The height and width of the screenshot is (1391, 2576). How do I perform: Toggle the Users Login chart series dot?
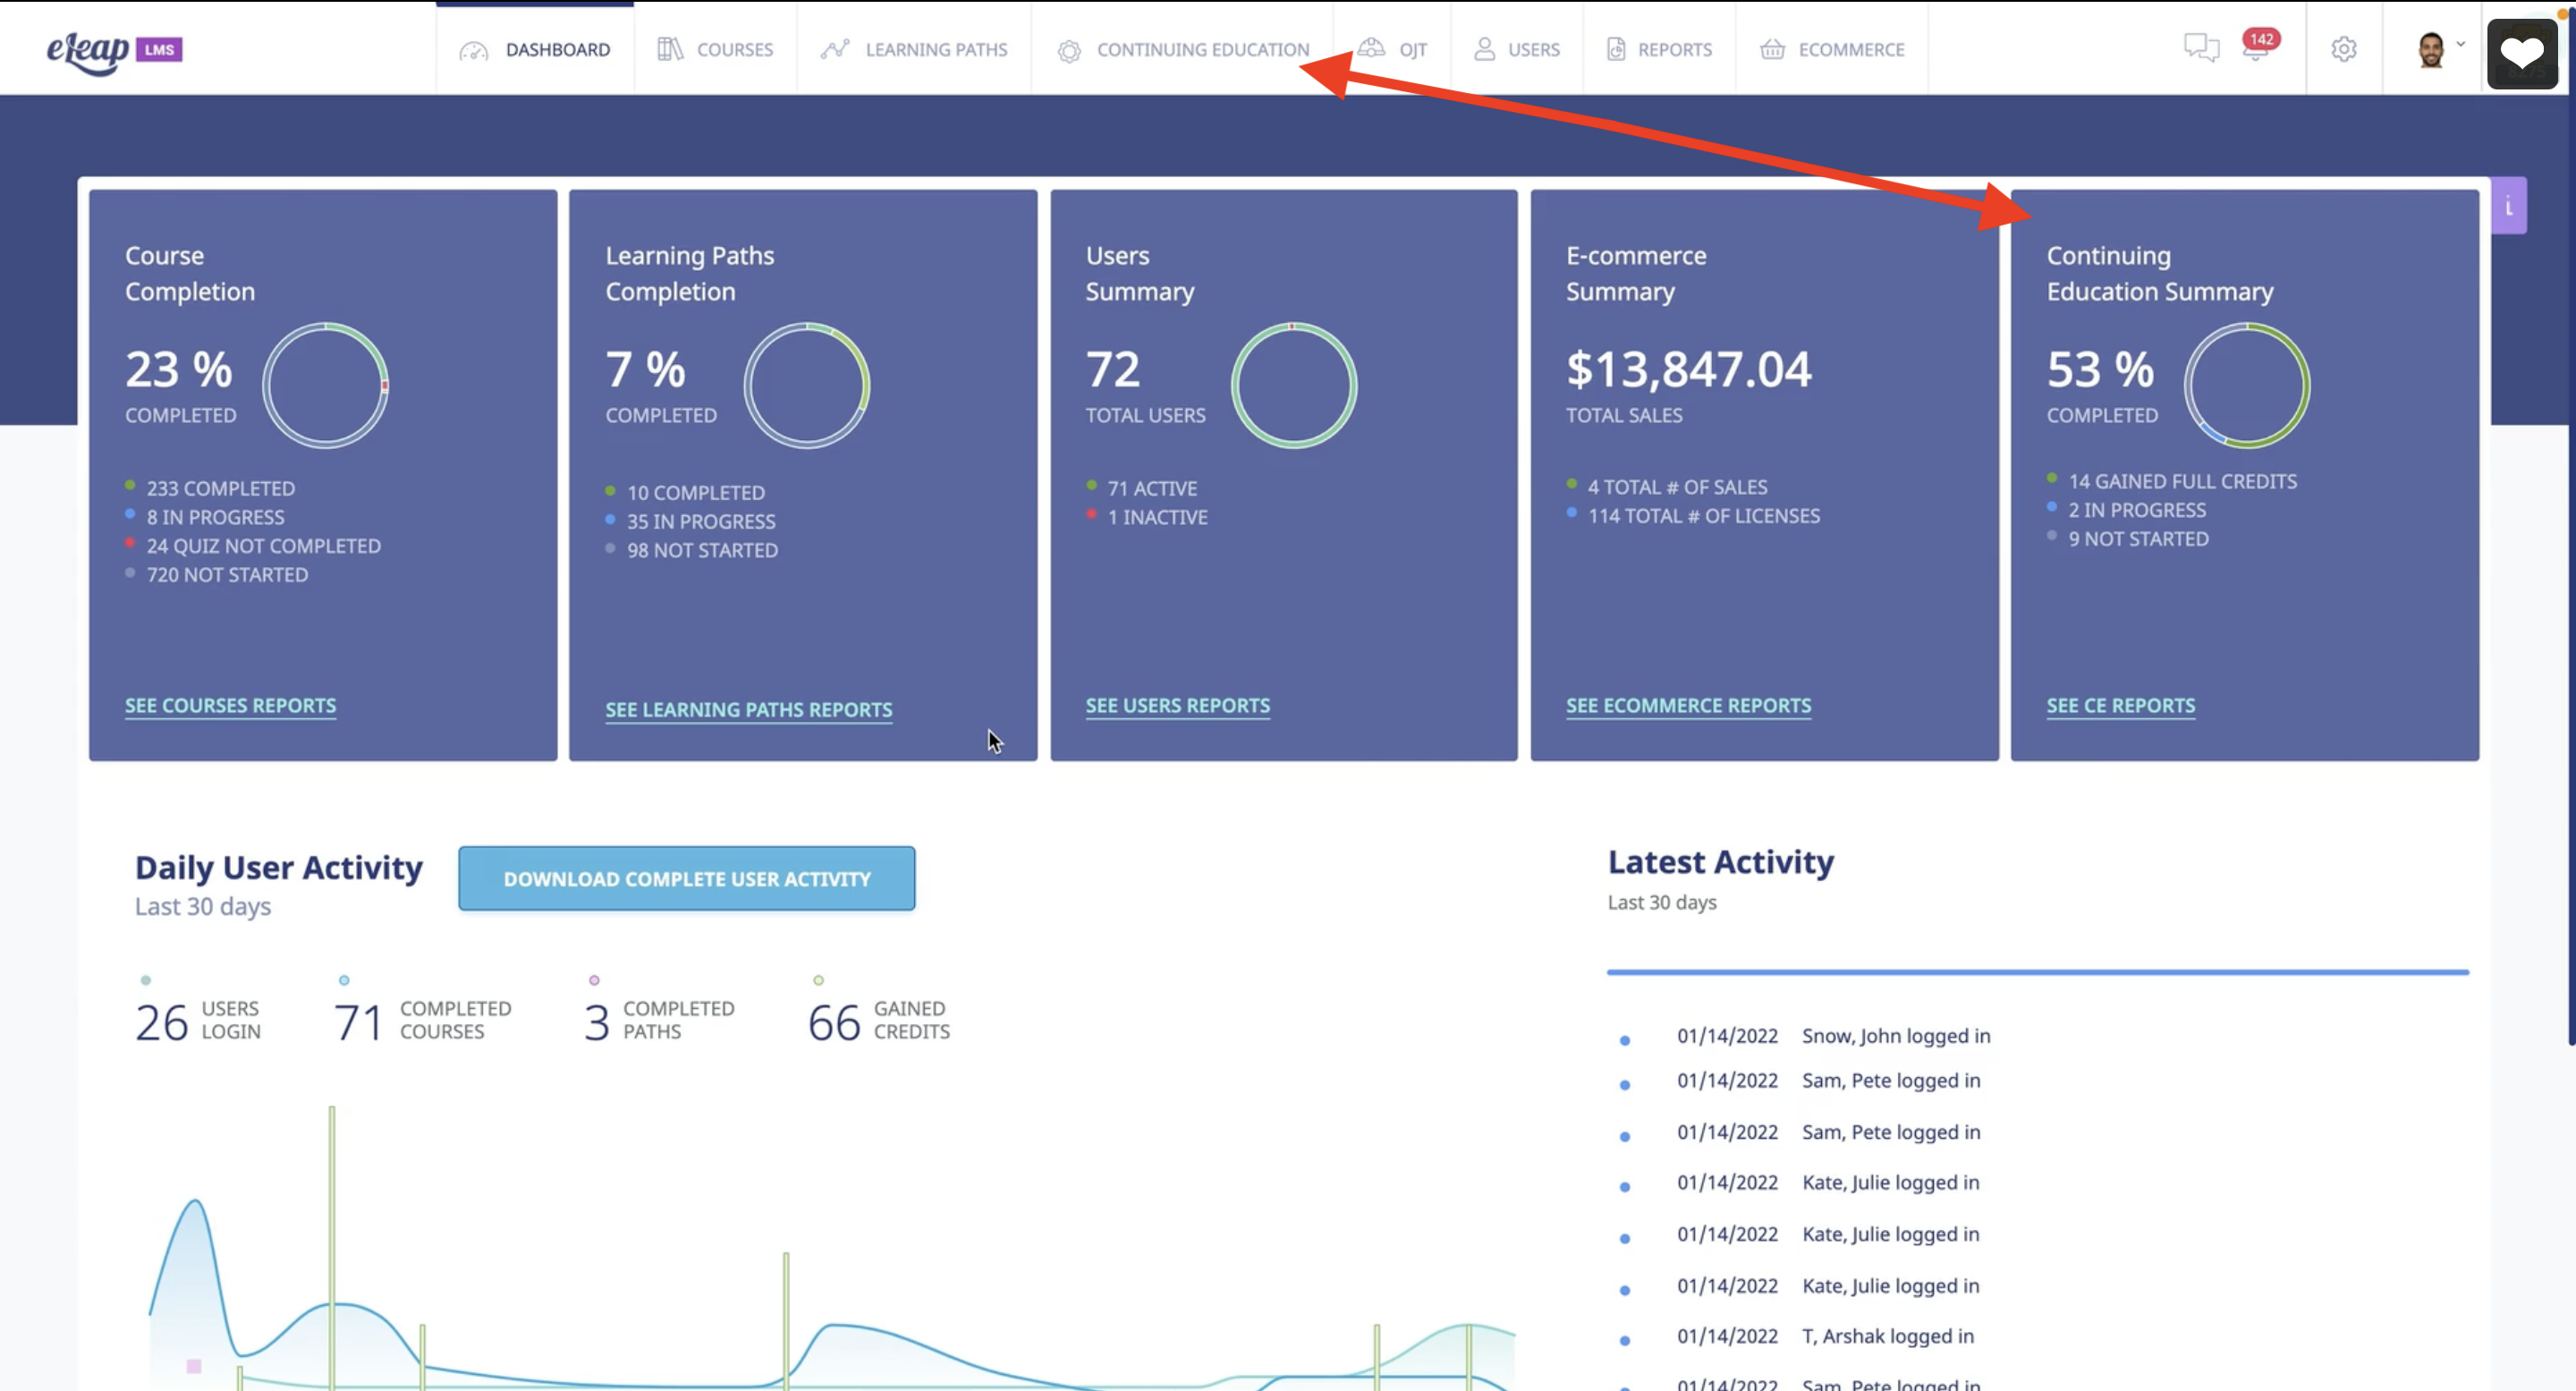(146, 980)
